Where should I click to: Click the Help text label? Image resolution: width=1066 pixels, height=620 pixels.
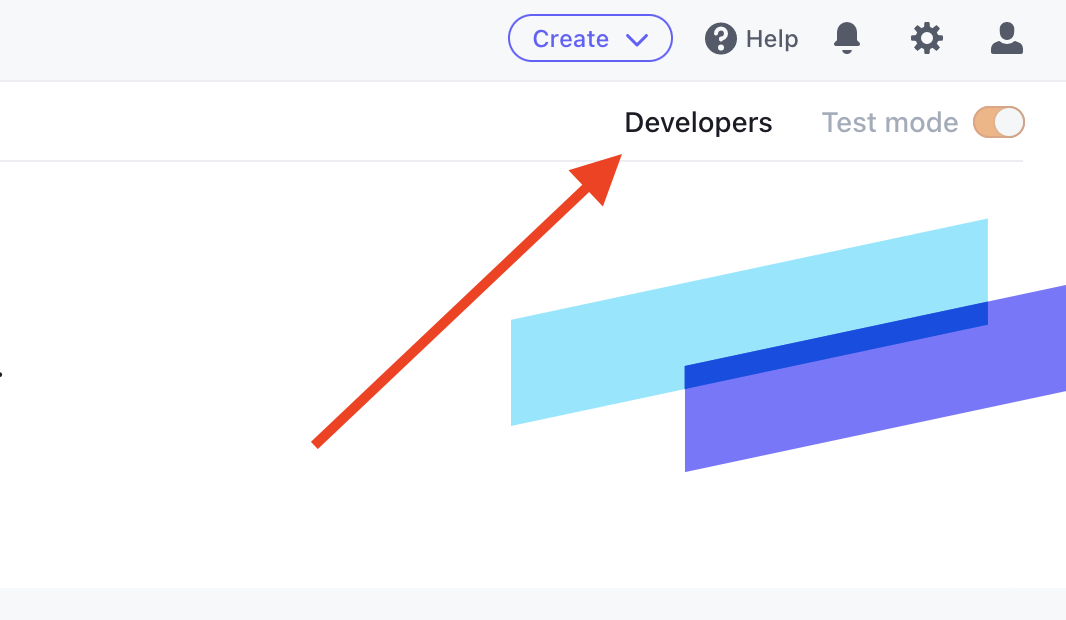click(772, 39)
